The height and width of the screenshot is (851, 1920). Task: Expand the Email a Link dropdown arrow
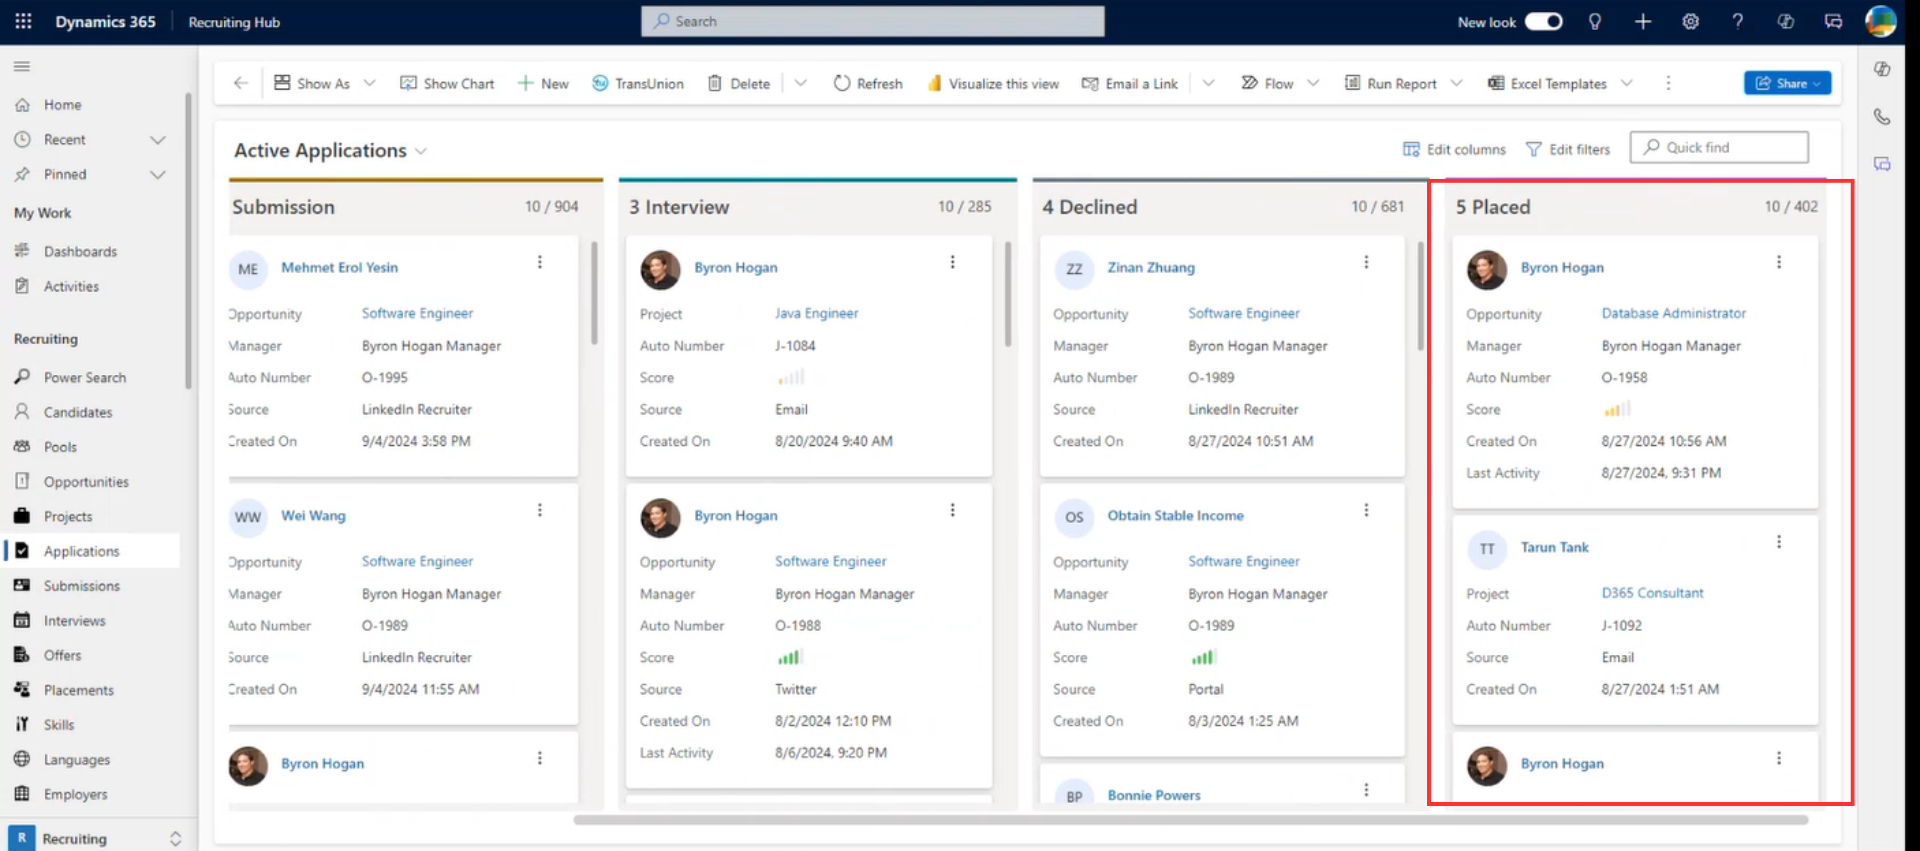point(1208,83)
